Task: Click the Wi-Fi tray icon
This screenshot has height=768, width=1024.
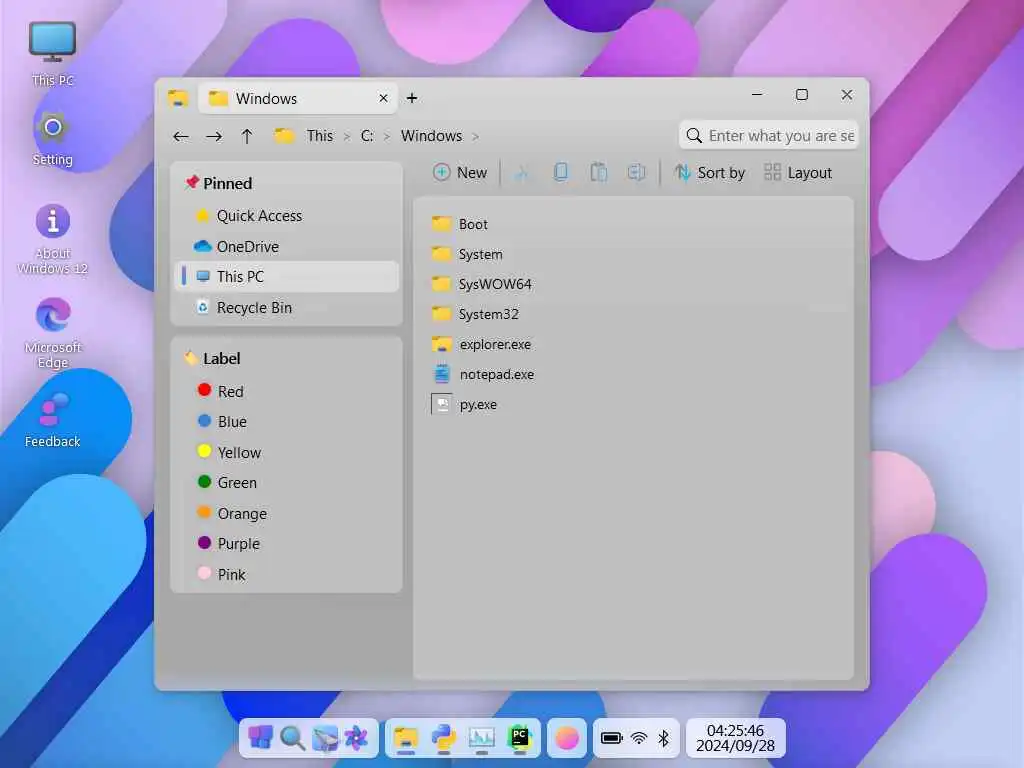Action: tap(639, 738)
